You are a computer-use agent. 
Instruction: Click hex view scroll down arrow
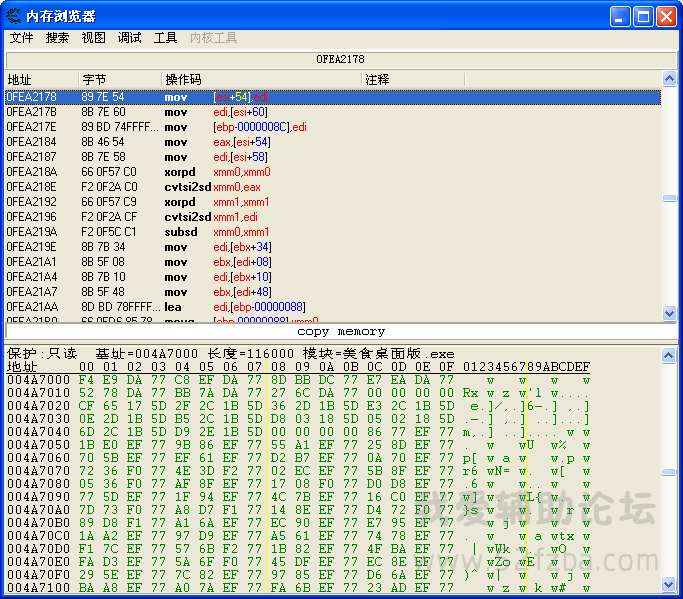pyautogui.click(x=668, y=584)
